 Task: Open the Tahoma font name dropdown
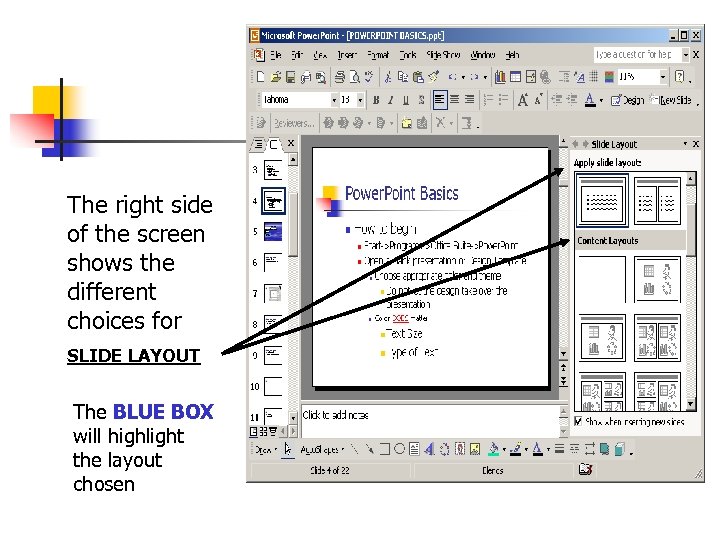tap(334, 100)
